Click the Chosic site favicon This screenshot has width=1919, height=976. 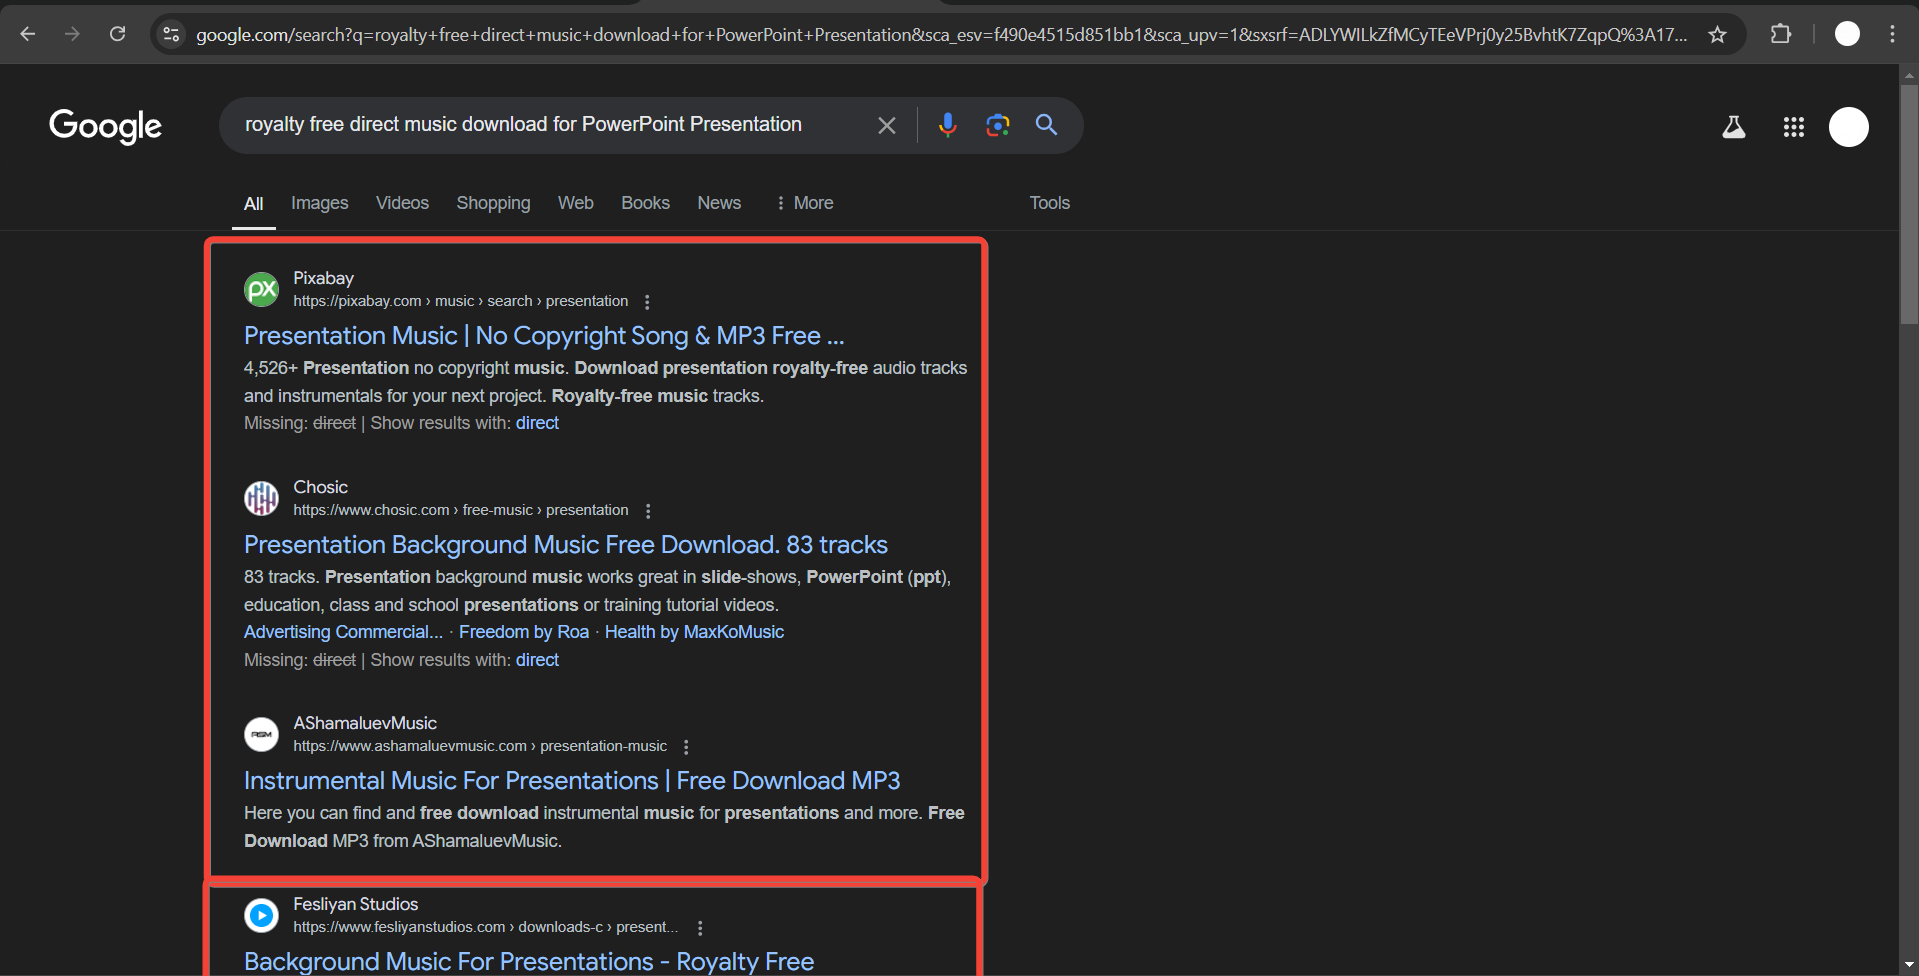[261, 498]
